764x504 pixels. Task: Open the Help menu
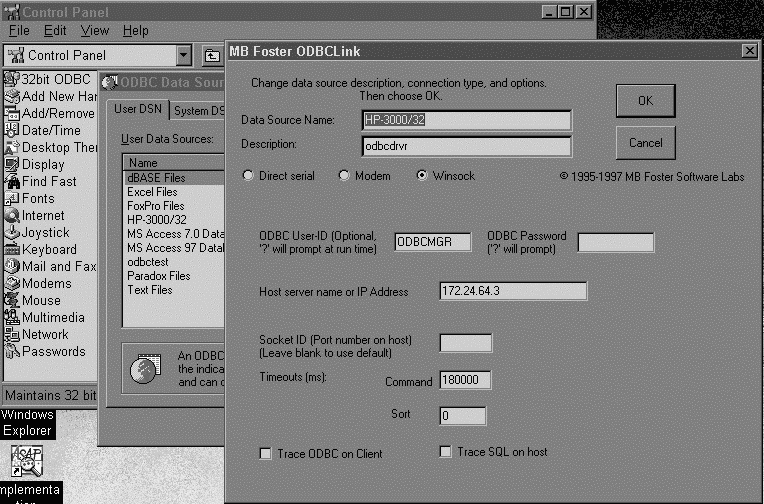[x=135, y=31]
